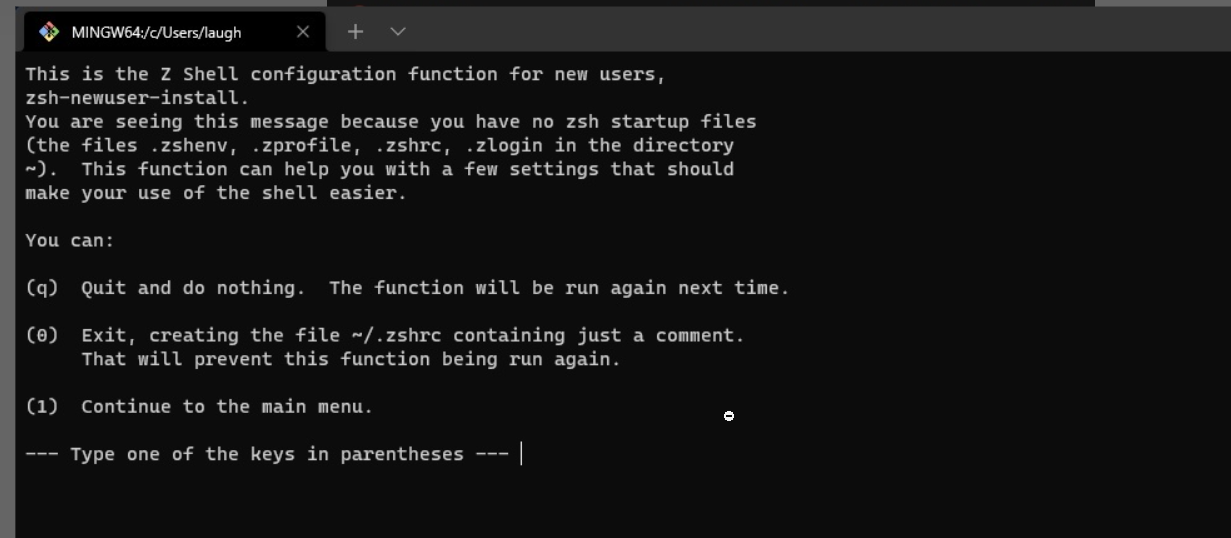The image size is (1231, 538).
Task: Close the MINGW64 terminal tab
Action: tap(303, 32)
